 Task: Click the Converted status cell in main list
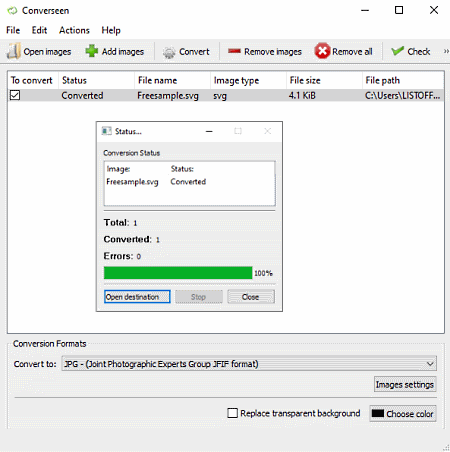point(82,96)
